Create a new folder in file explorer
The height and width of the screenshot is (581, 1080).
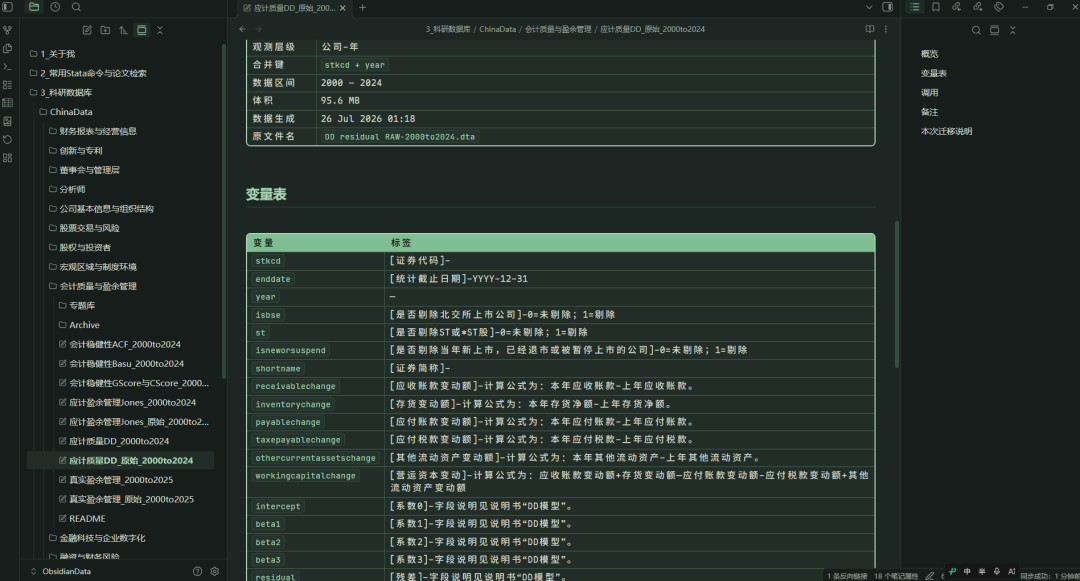click(x=105, y=30)
